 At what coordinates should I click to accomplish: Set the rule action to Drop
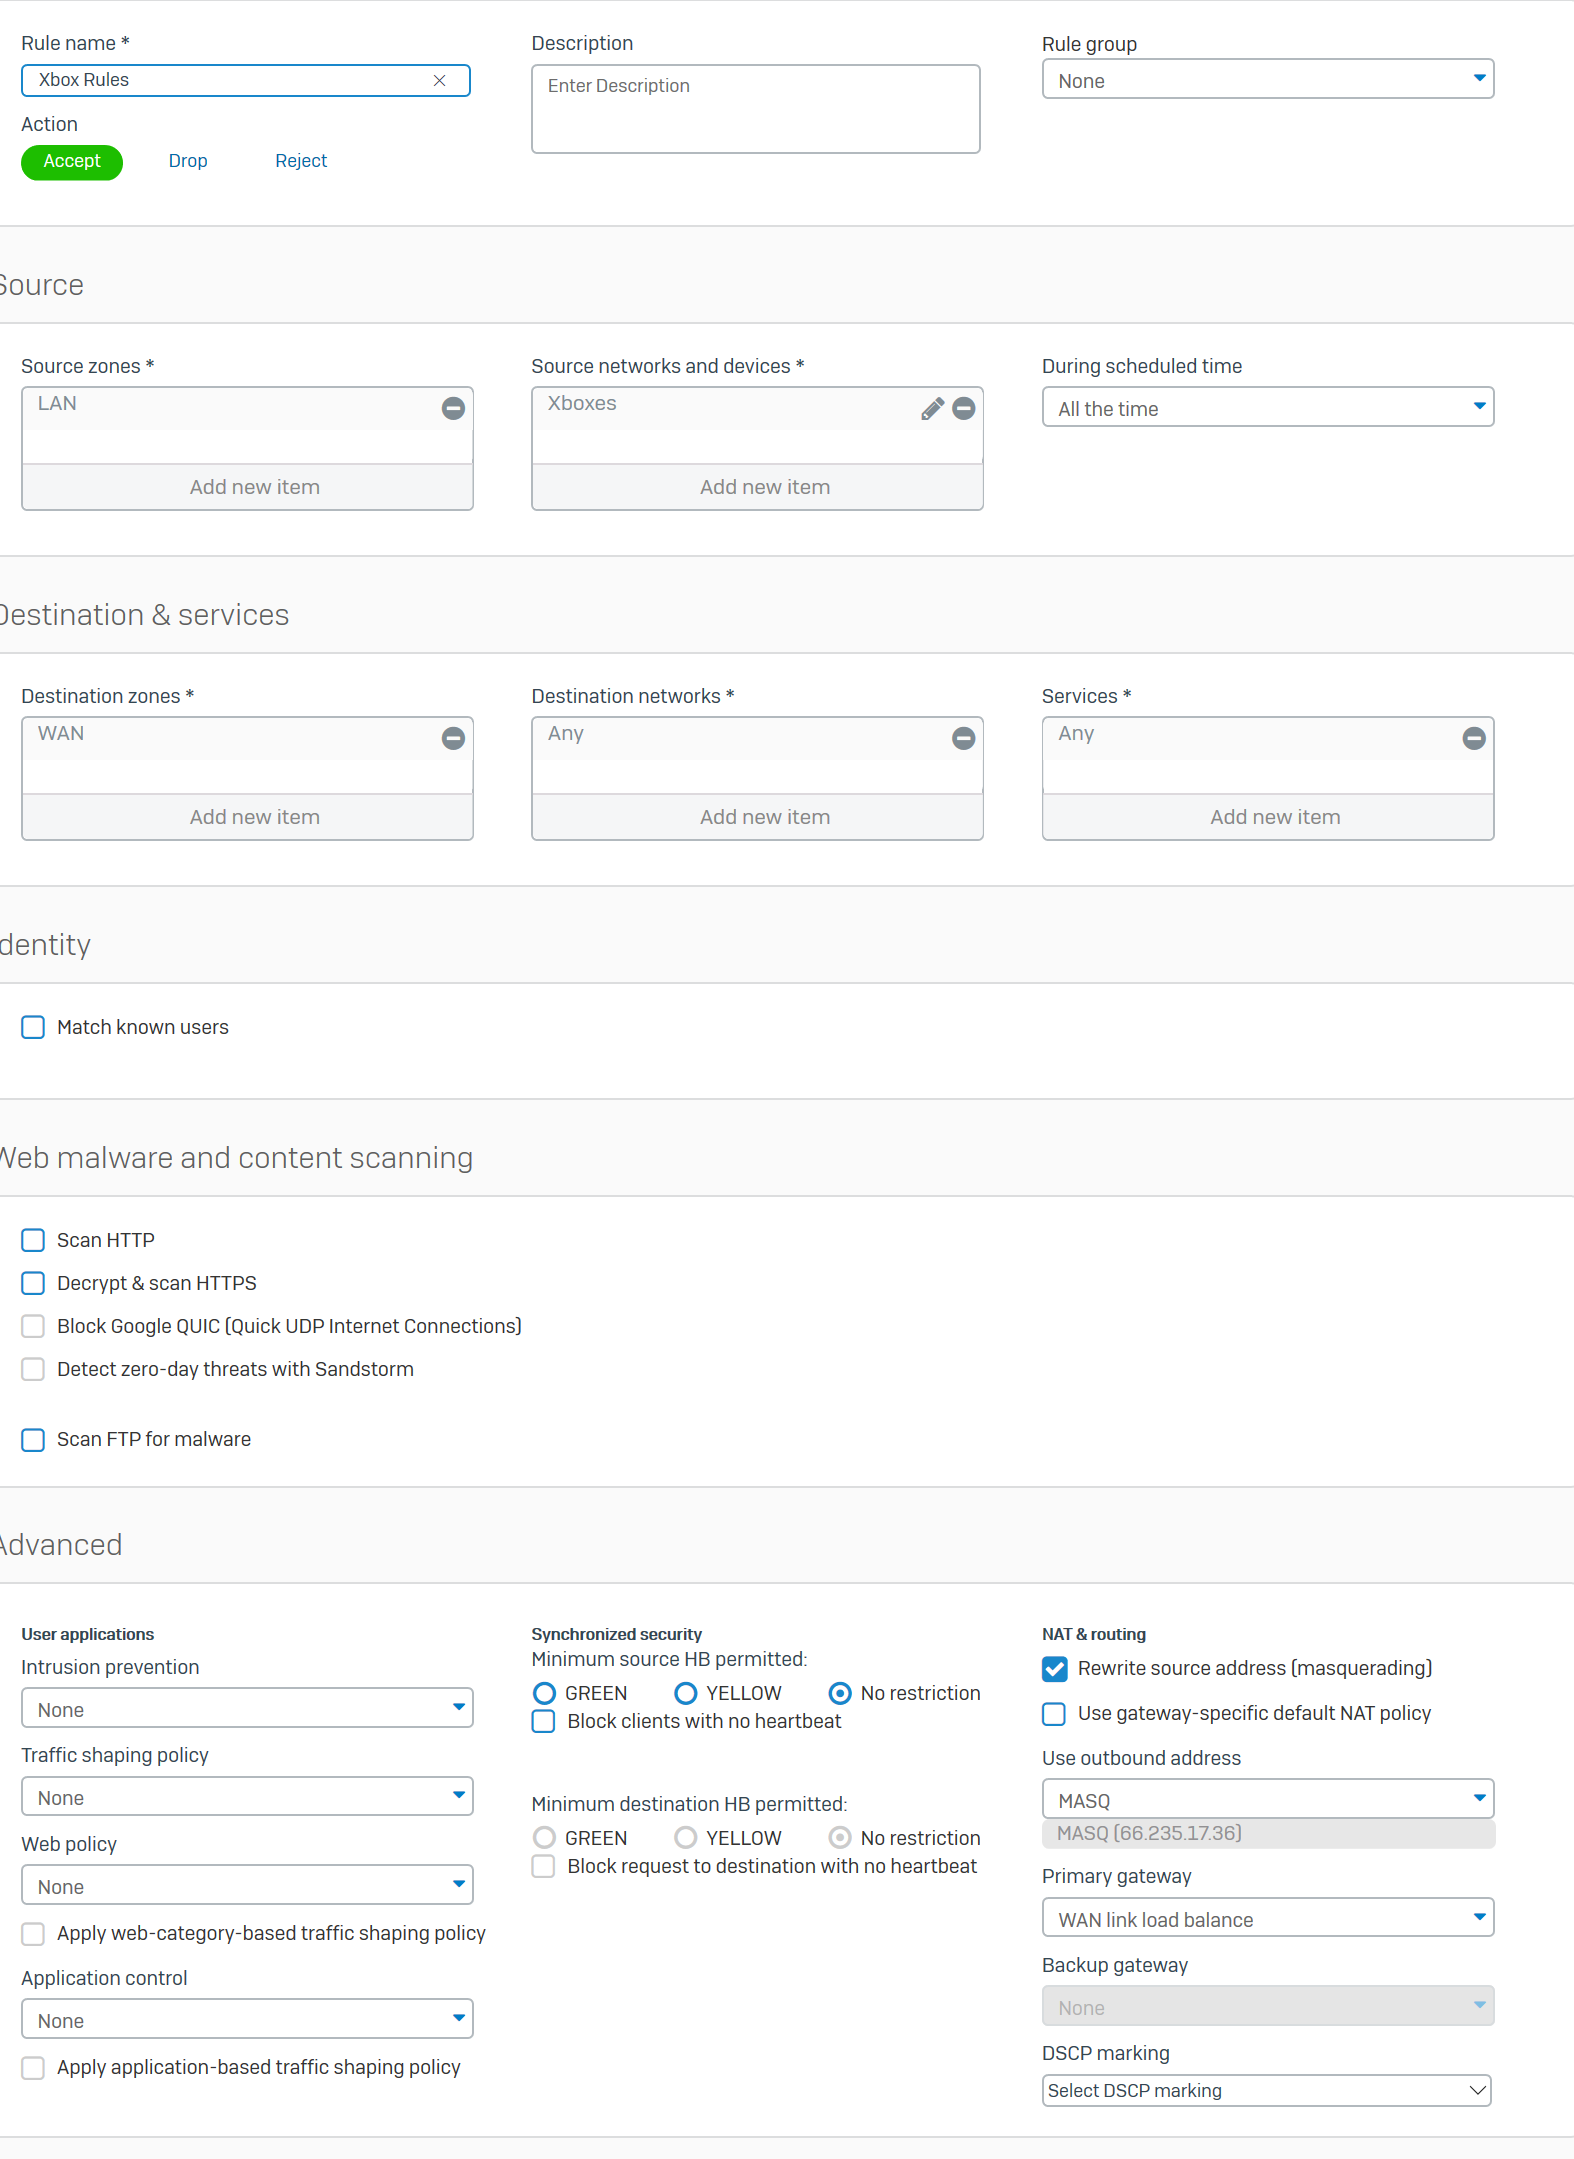click(188, 161)
